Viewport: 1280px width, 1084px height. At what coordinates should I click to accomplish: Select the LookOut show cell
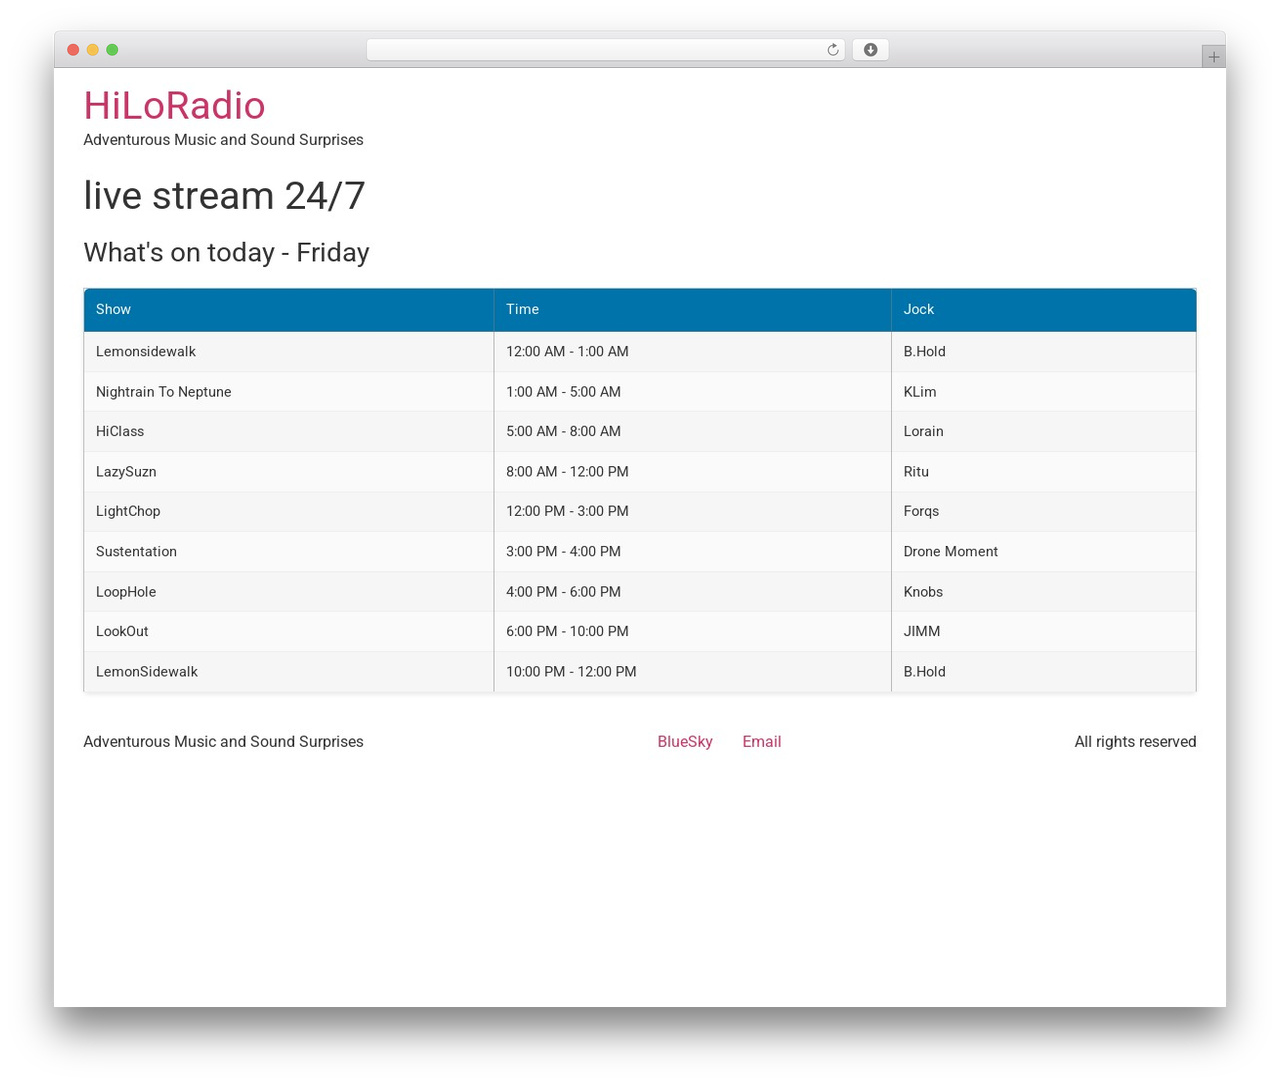(x=289, y=632)
